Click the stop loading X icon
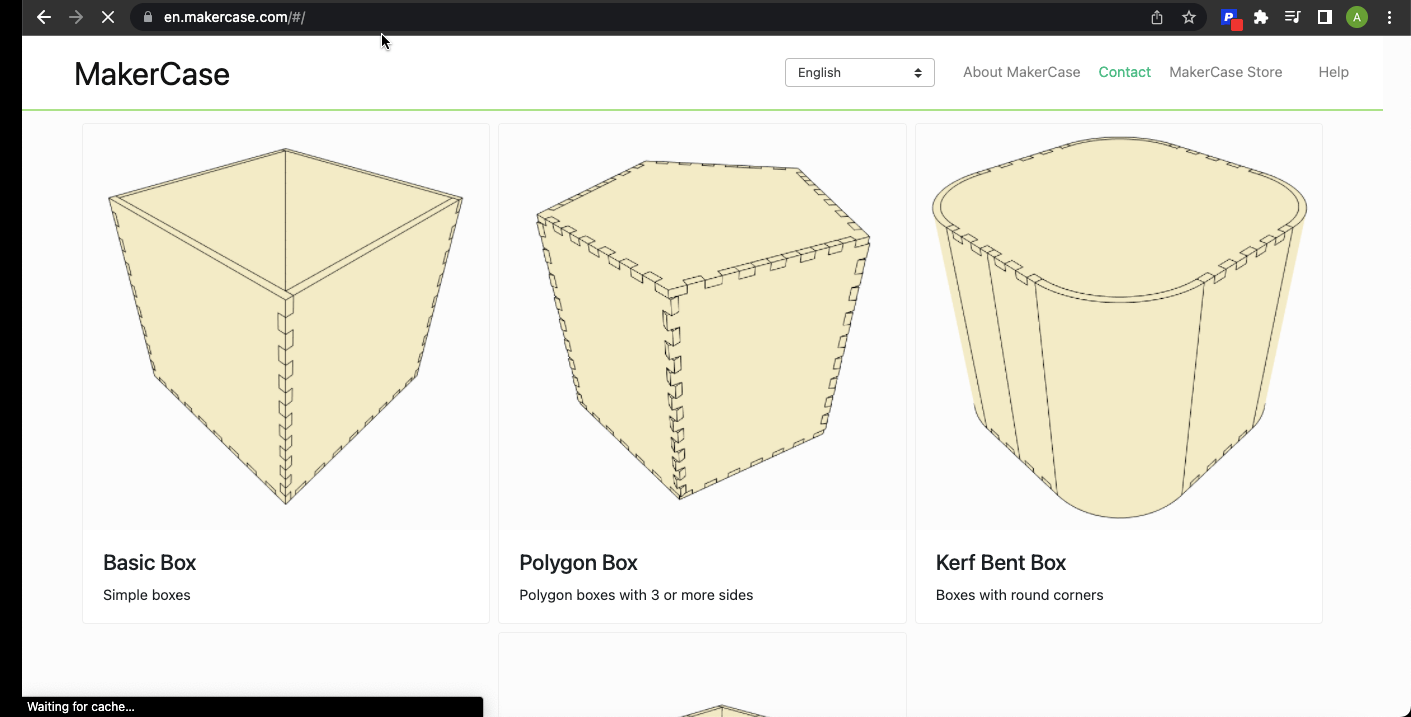The image size is (1411, 717). [x=108, y=17]
